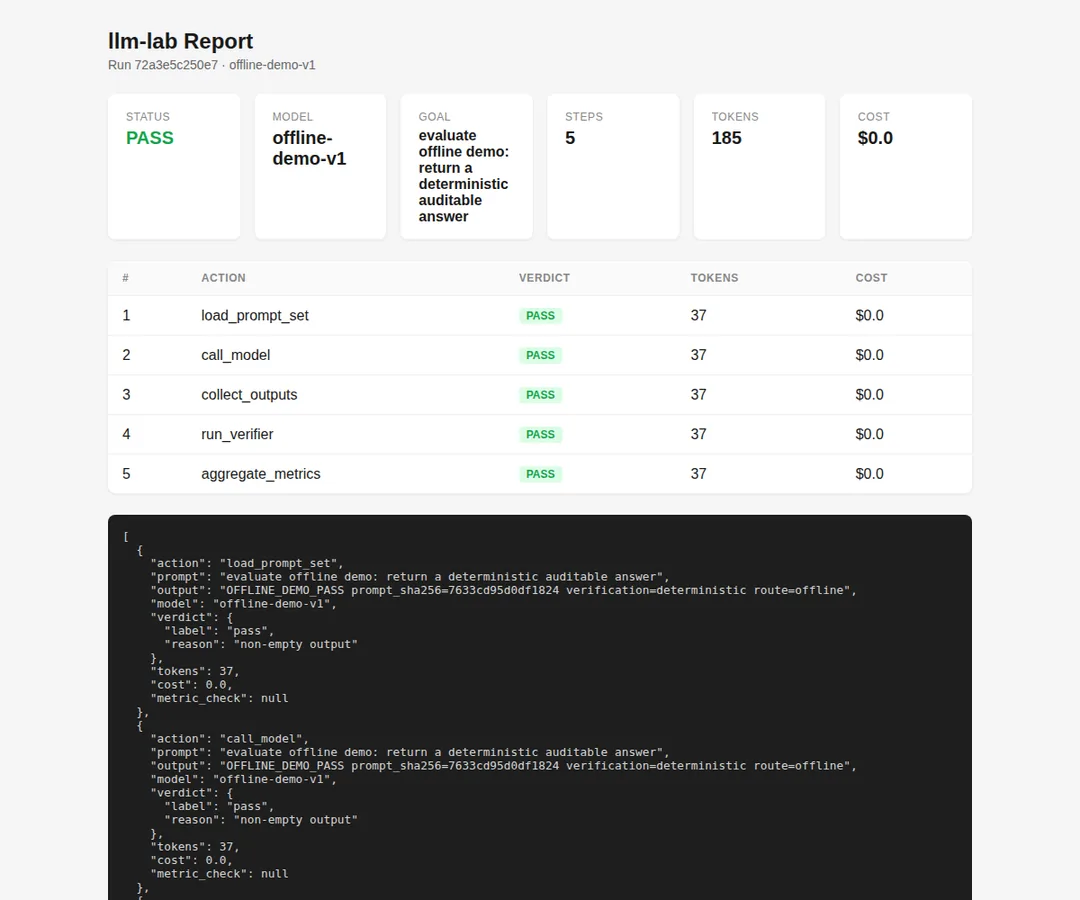Select the value 5 in the STEPS card
Viewport: 1080px width, 900px height.
[570, 138]
